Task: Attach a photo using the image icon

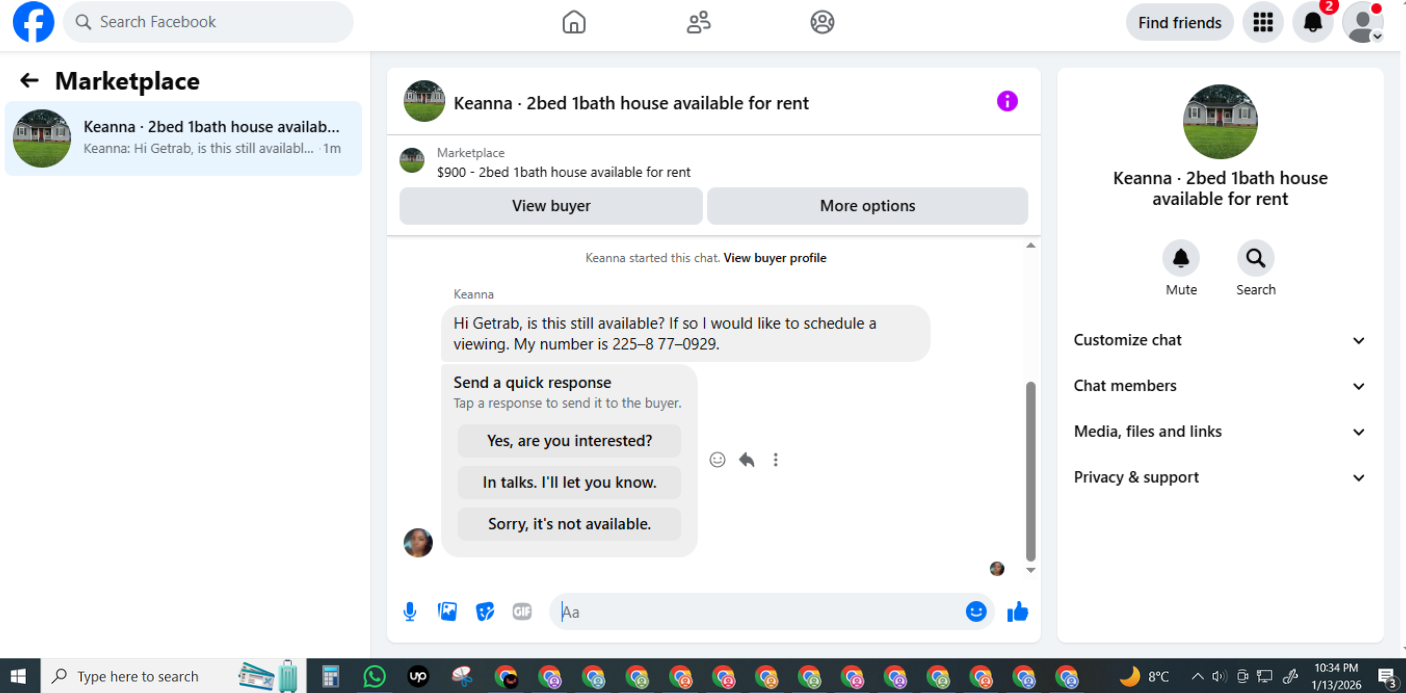Action: [x=447, y=612]
